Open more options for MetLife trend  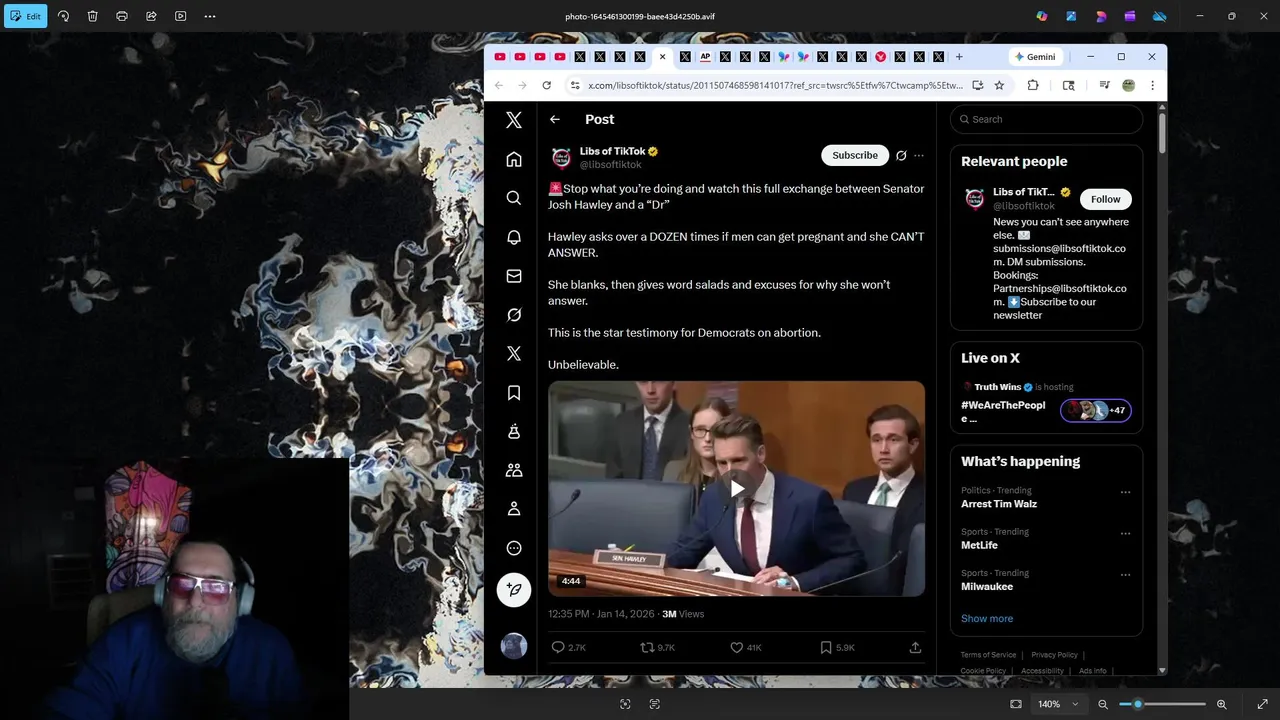(1125, 534)
